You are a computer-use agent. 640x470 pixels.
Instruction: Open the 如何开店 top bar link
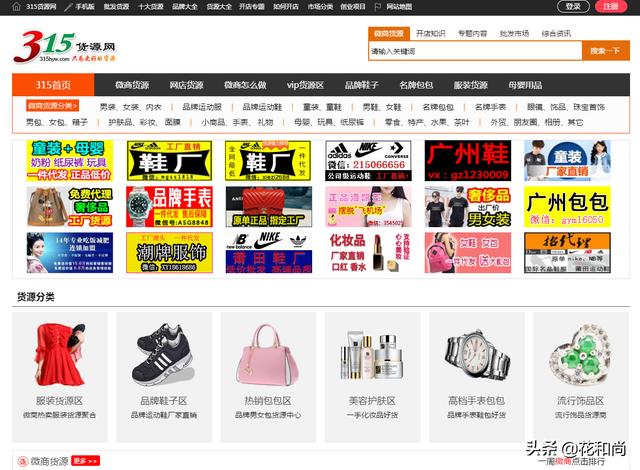tap(286, 7)
